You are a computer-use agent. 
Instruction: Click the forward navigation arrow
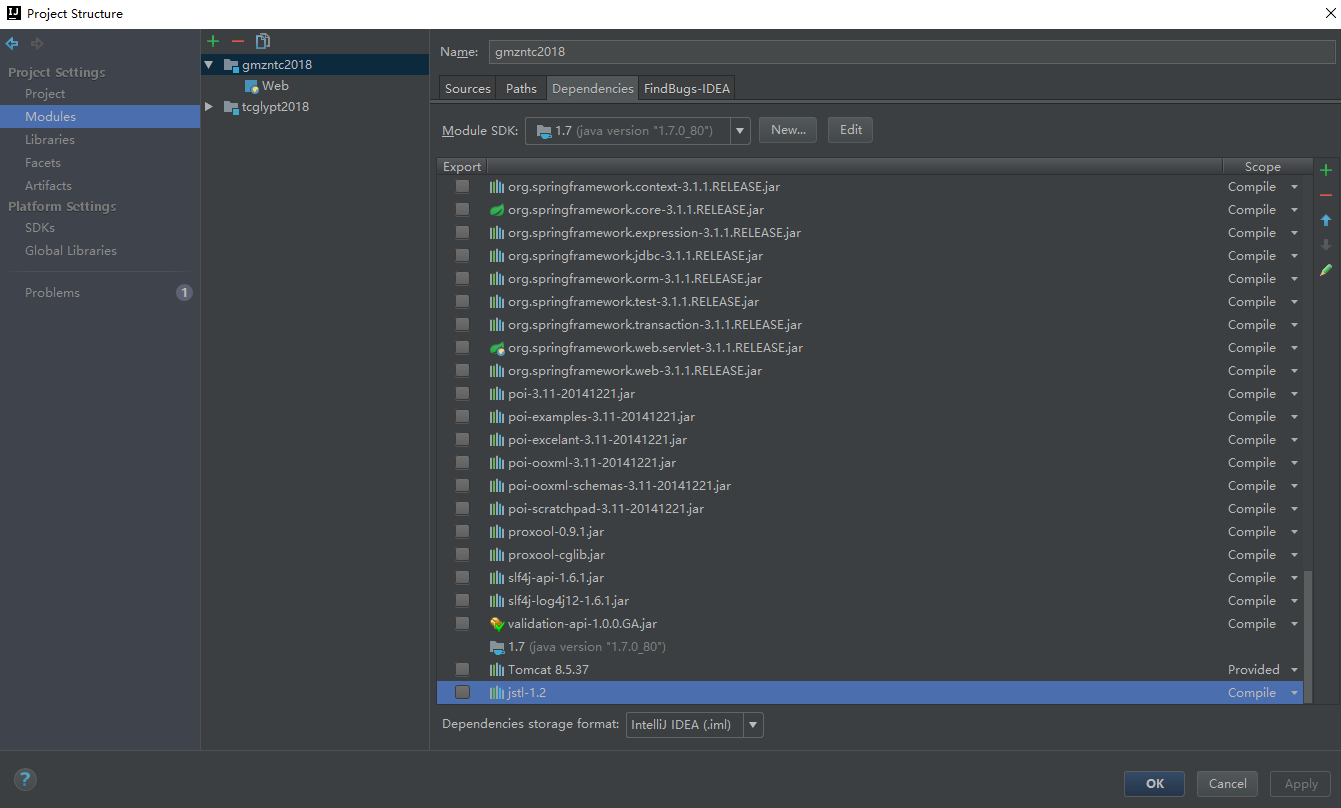click(37, 44)
